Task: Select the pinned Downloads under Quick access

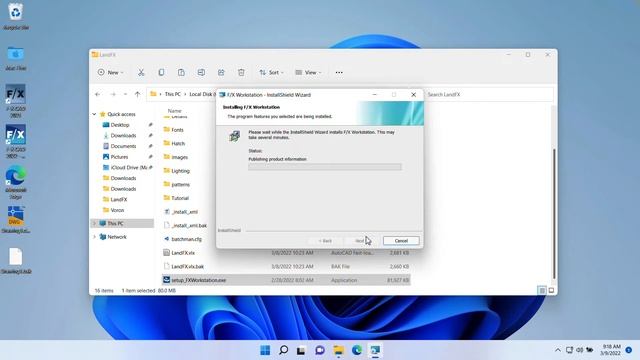Action: tap(123, 136)
